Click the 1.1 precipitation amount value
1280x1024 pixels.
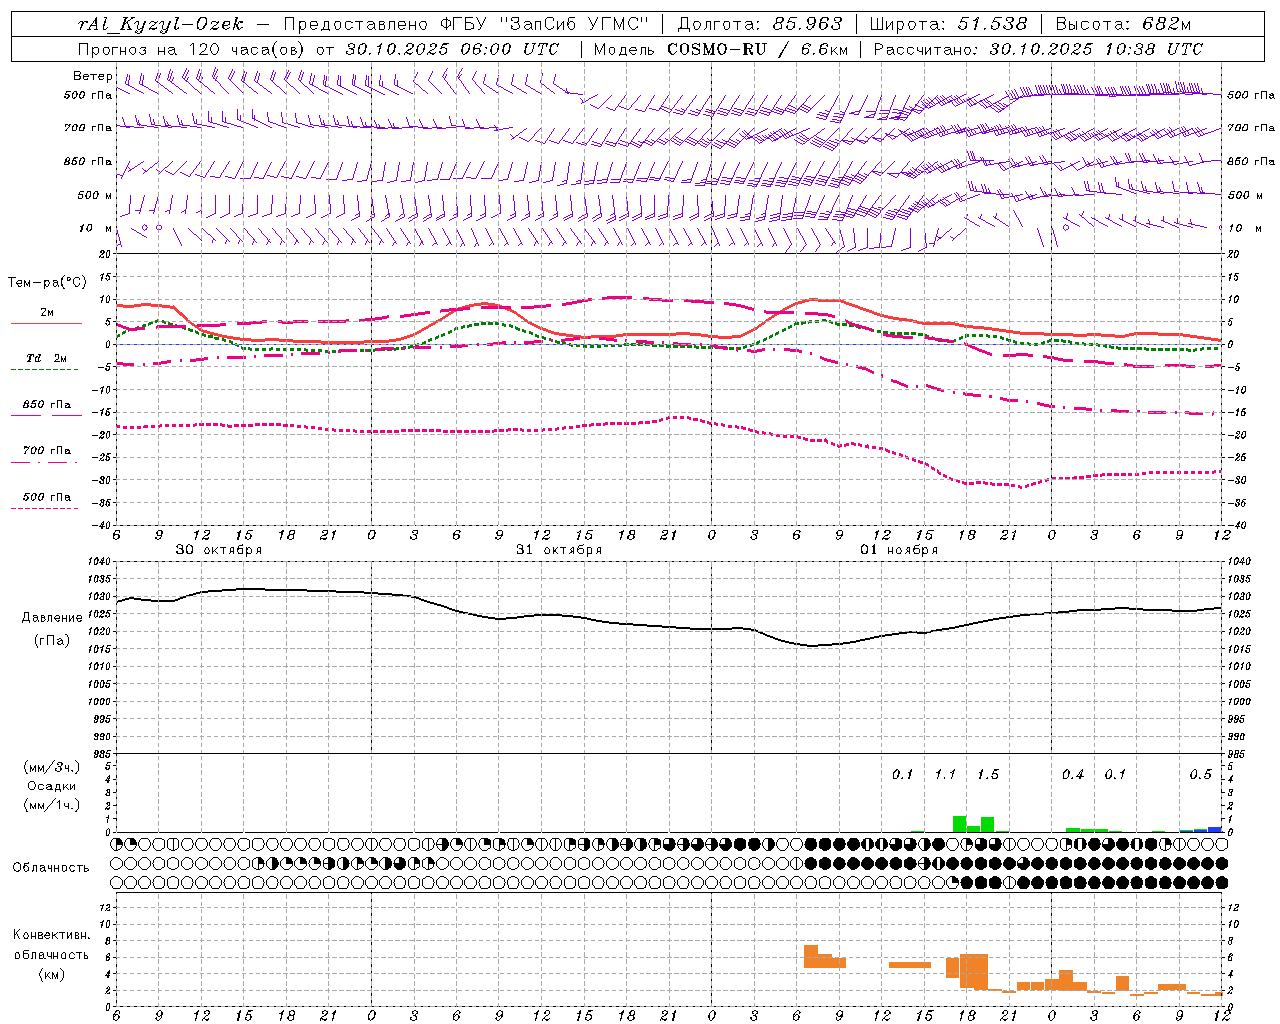click(x=945, y=775)
